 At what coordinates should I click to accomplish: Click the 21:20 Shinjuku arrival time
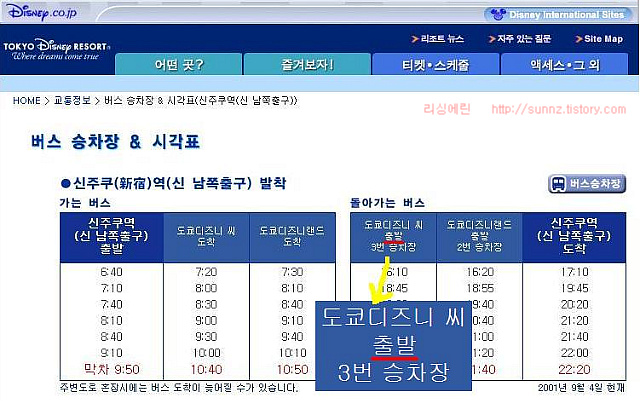[x=574, y=321]
